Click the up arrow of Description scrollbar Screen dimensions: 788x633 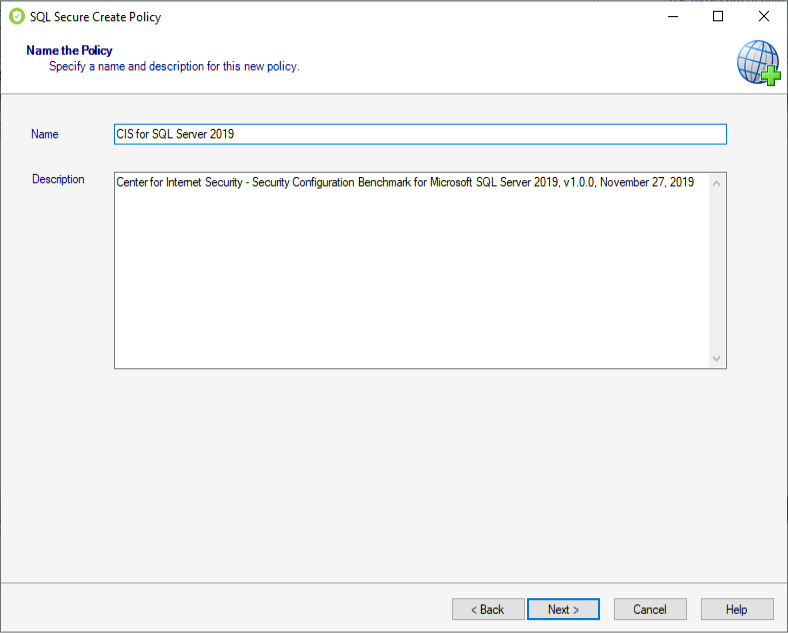coord(716,183)
